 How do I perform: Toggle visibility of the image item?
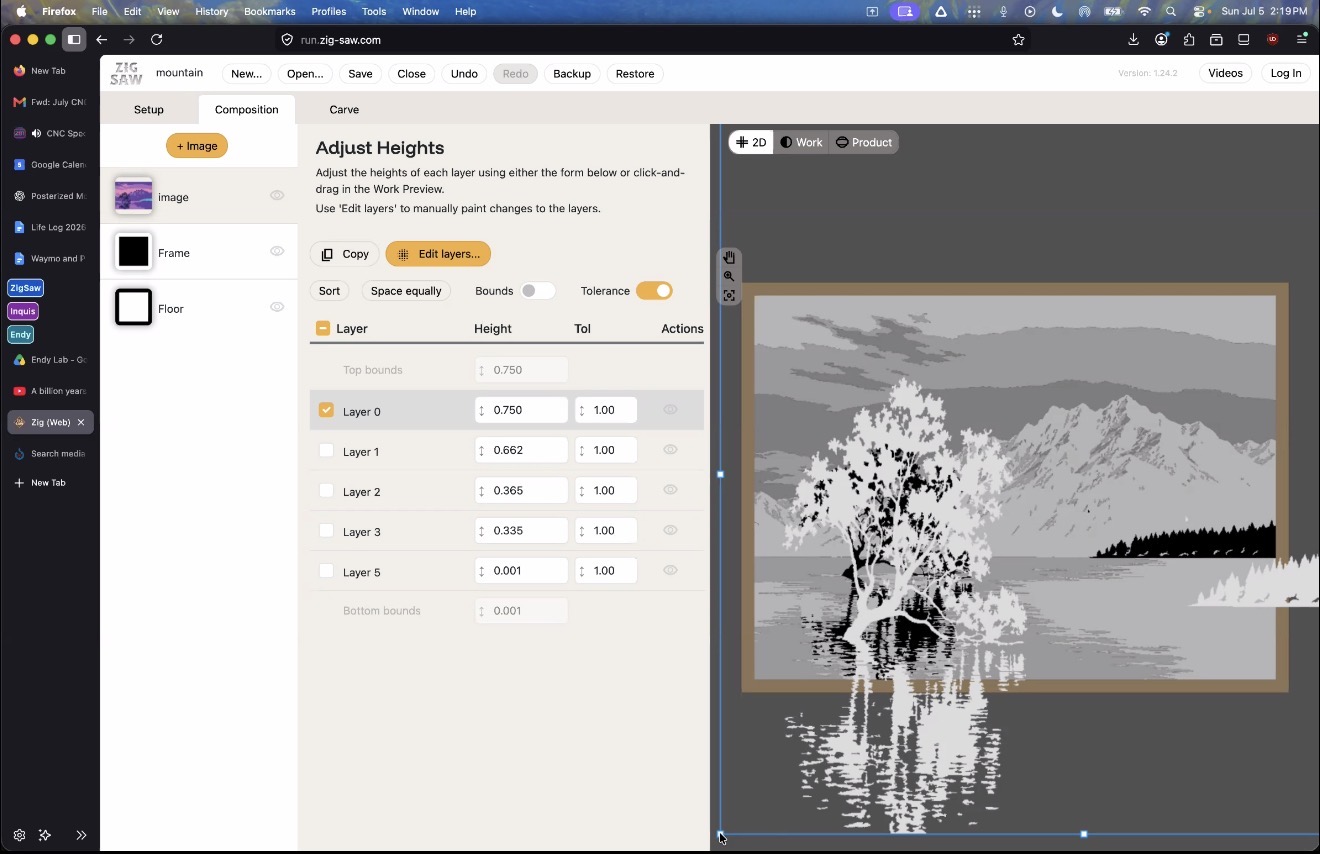(277, 196)
